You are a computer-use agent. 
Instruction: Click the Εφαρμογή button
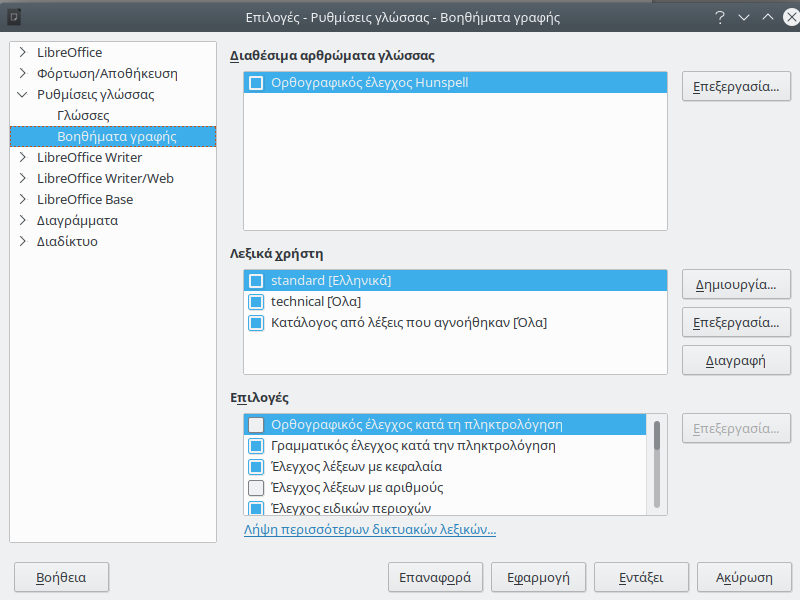tap(538, 577)
